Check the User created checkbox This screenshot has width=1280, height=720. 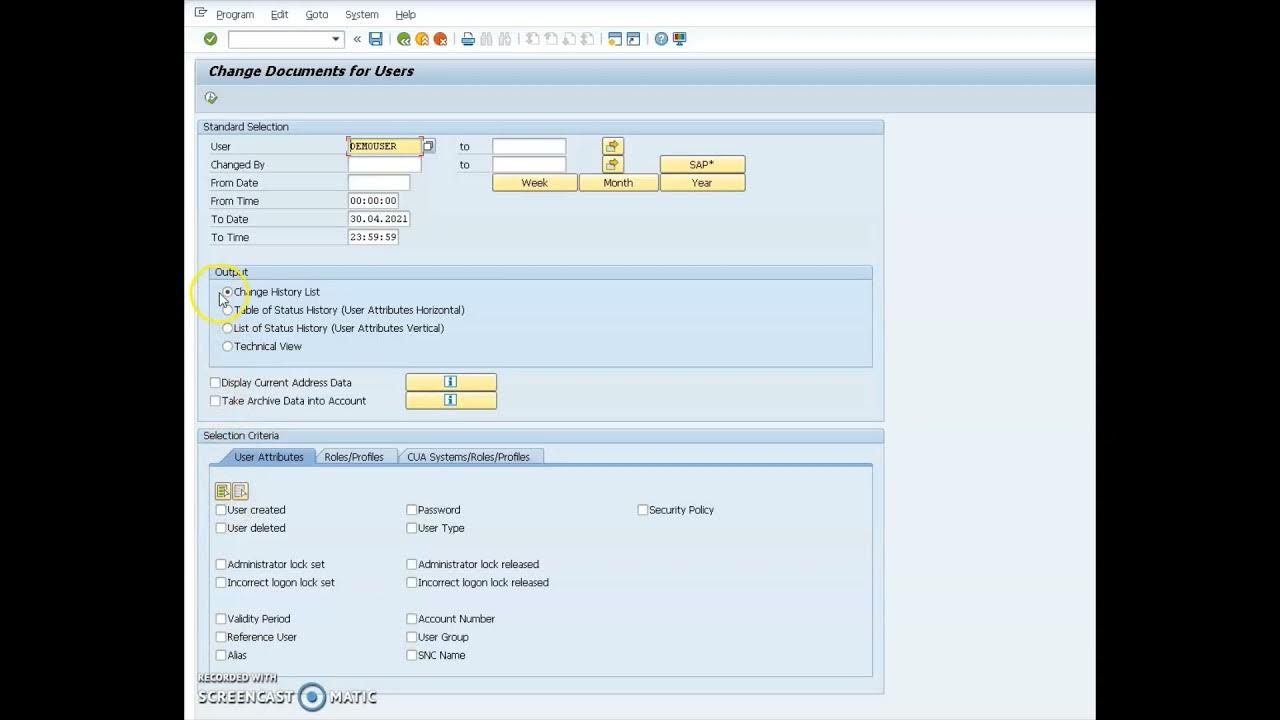click(221, 510)
